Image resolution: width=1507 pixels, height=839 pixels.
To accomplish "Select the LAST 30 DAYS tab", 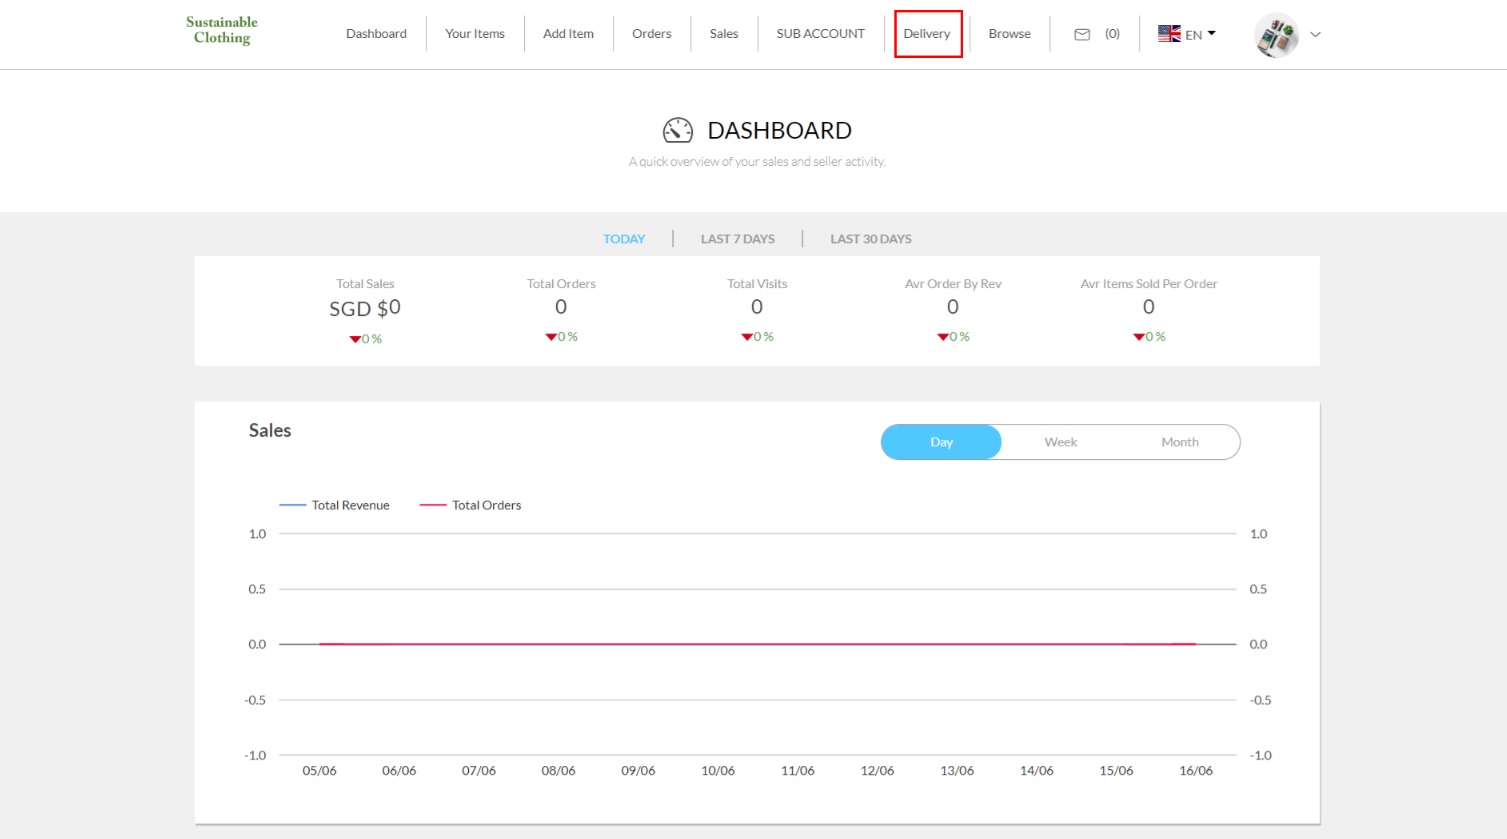I will click(x=870, y=239).
